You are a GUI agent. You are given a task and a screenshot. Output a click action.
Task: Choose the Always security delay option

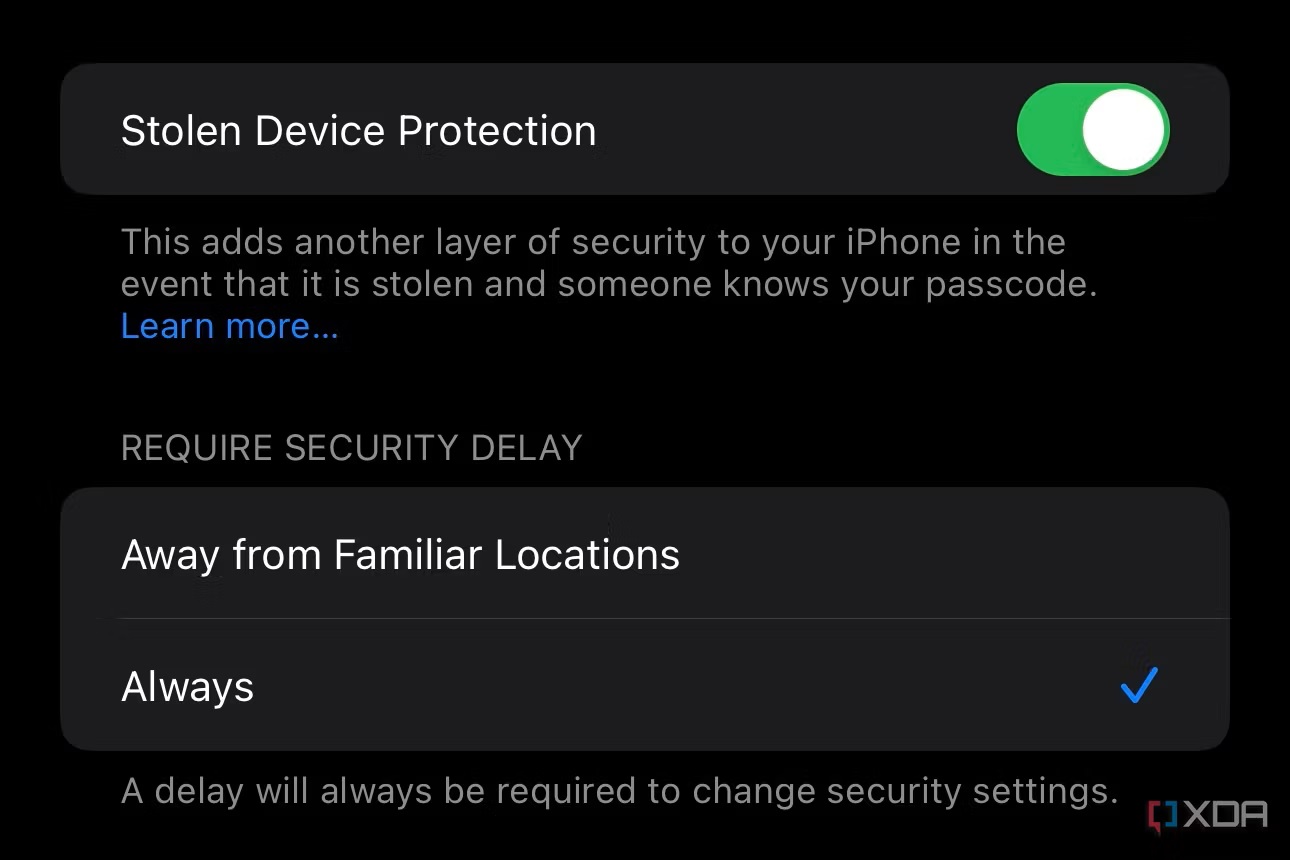point(644,686)
